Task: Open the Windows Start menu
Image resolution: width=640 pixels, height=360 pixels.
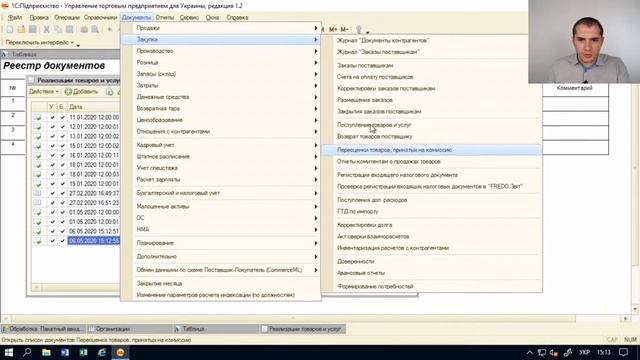Action: (x=9, y=352)
